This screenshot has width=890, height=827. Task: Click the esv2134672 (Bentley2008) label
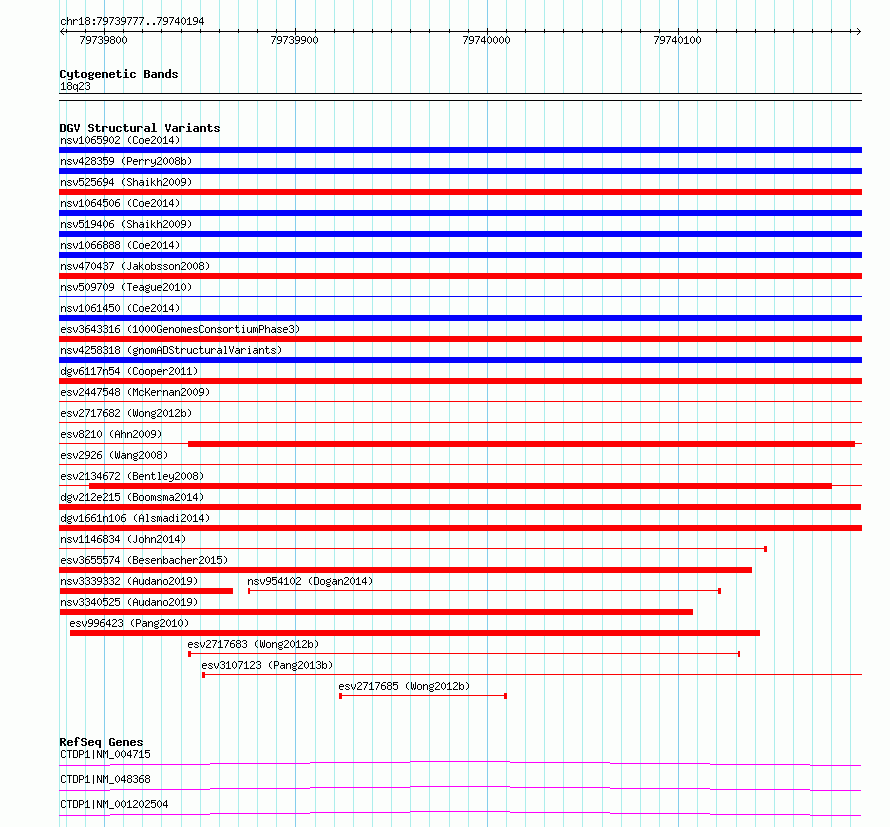click(132, 476)
